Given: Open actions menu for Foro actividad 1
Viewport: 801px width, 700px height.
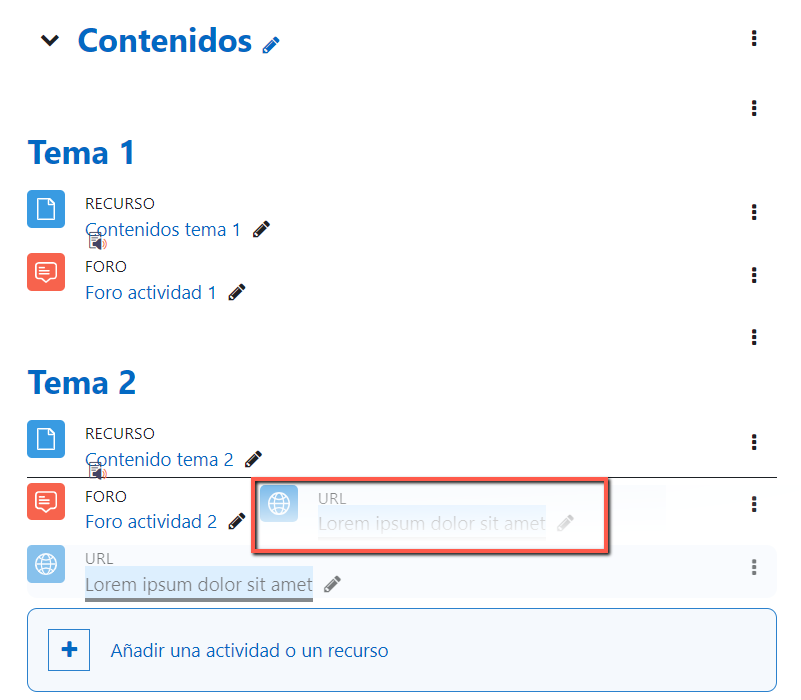Looking at the screenshot, I should pos(754,275).
